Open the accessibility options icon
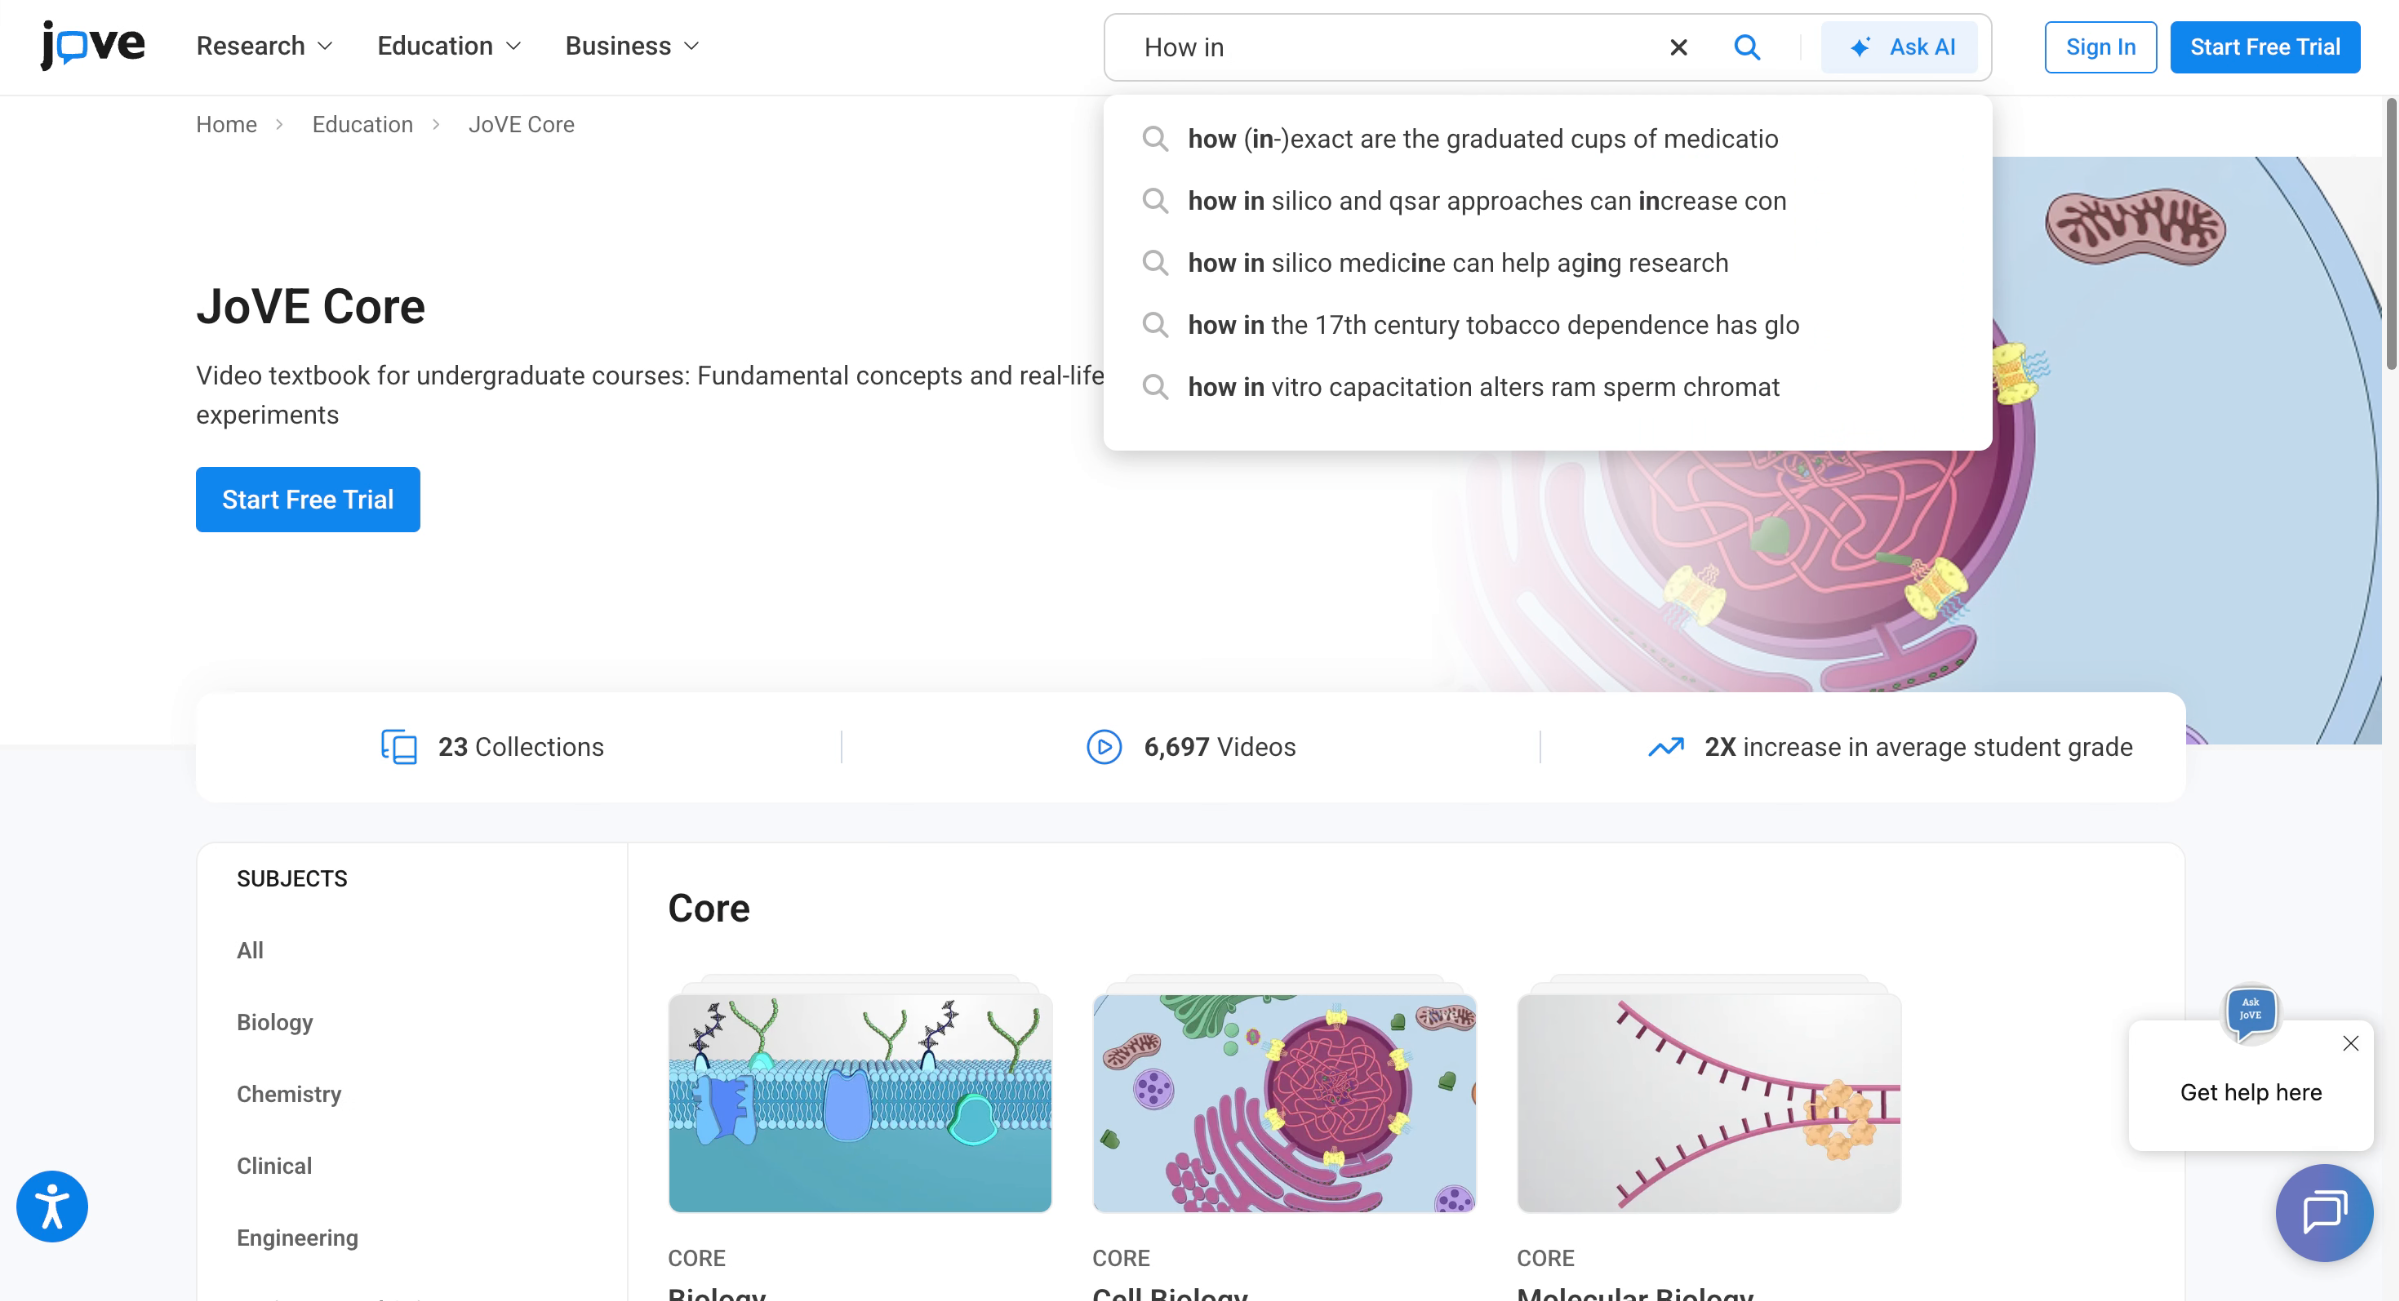 click(52, 1206)
